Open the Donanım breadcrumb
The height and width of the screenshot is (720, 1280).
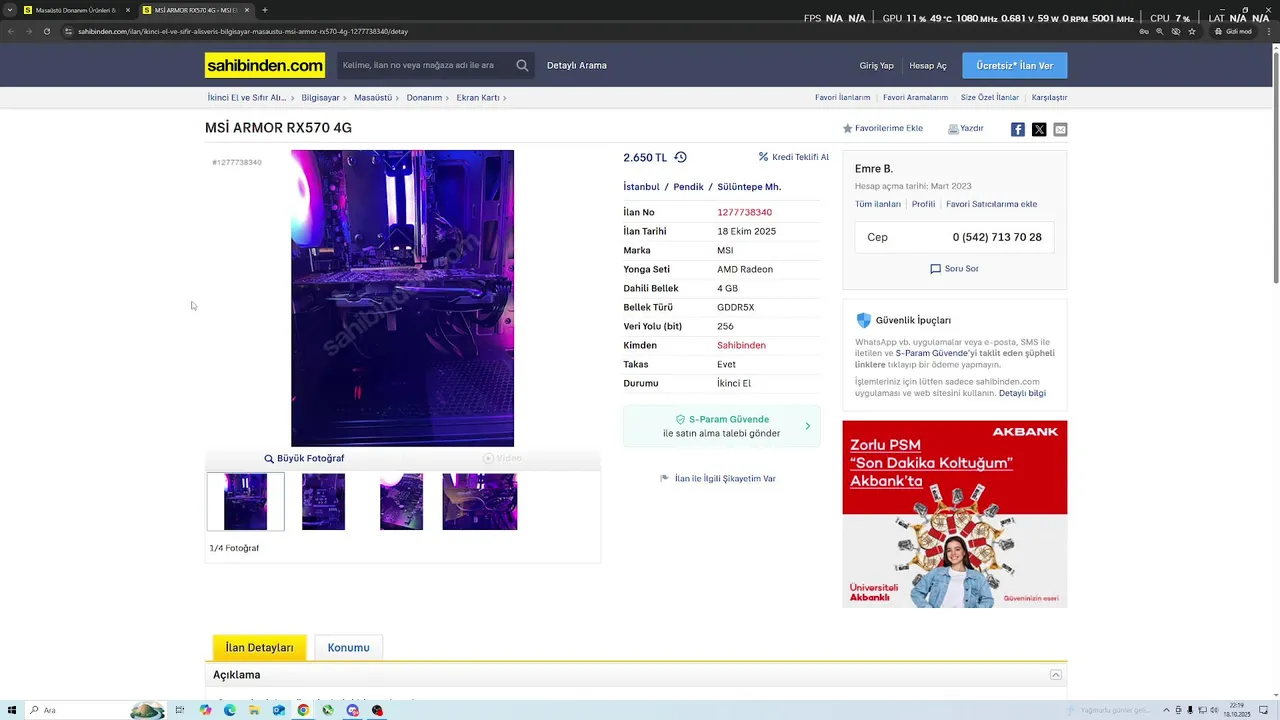(424, 98)
